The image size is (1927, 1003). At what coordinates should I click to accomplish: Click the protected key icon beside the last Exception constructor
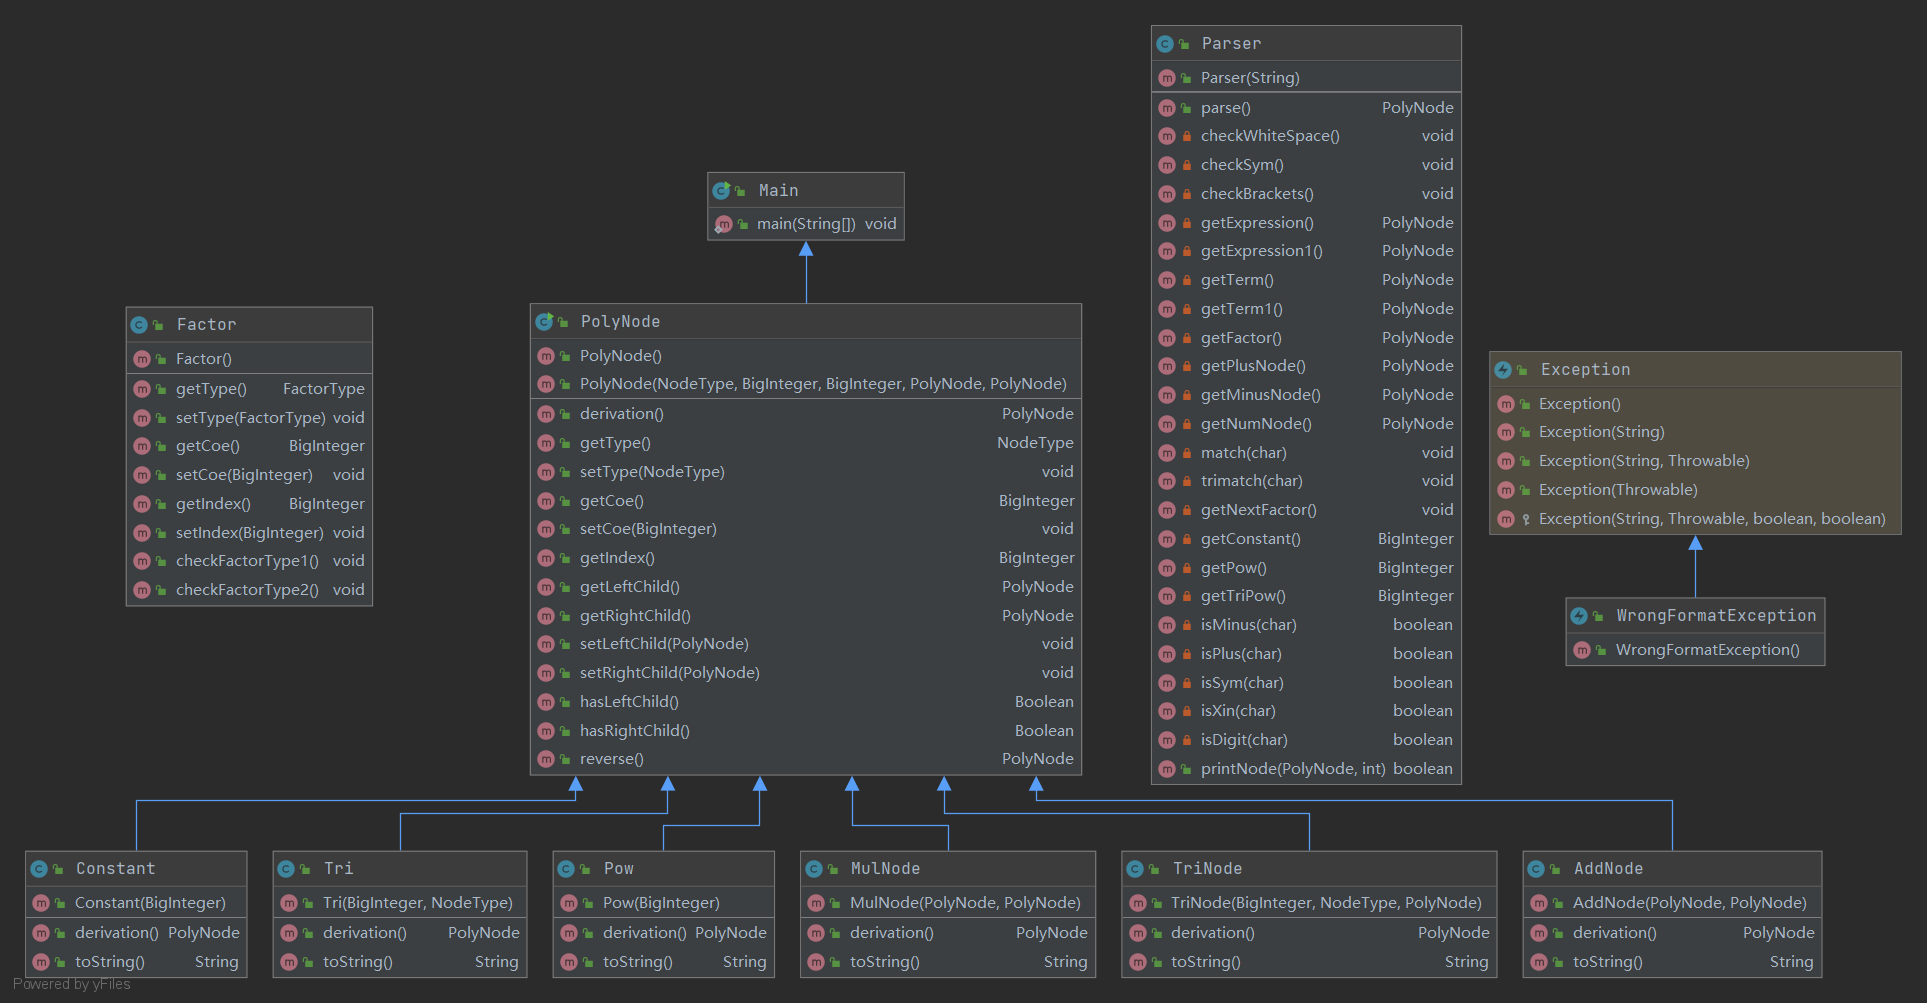[1526, 519]
